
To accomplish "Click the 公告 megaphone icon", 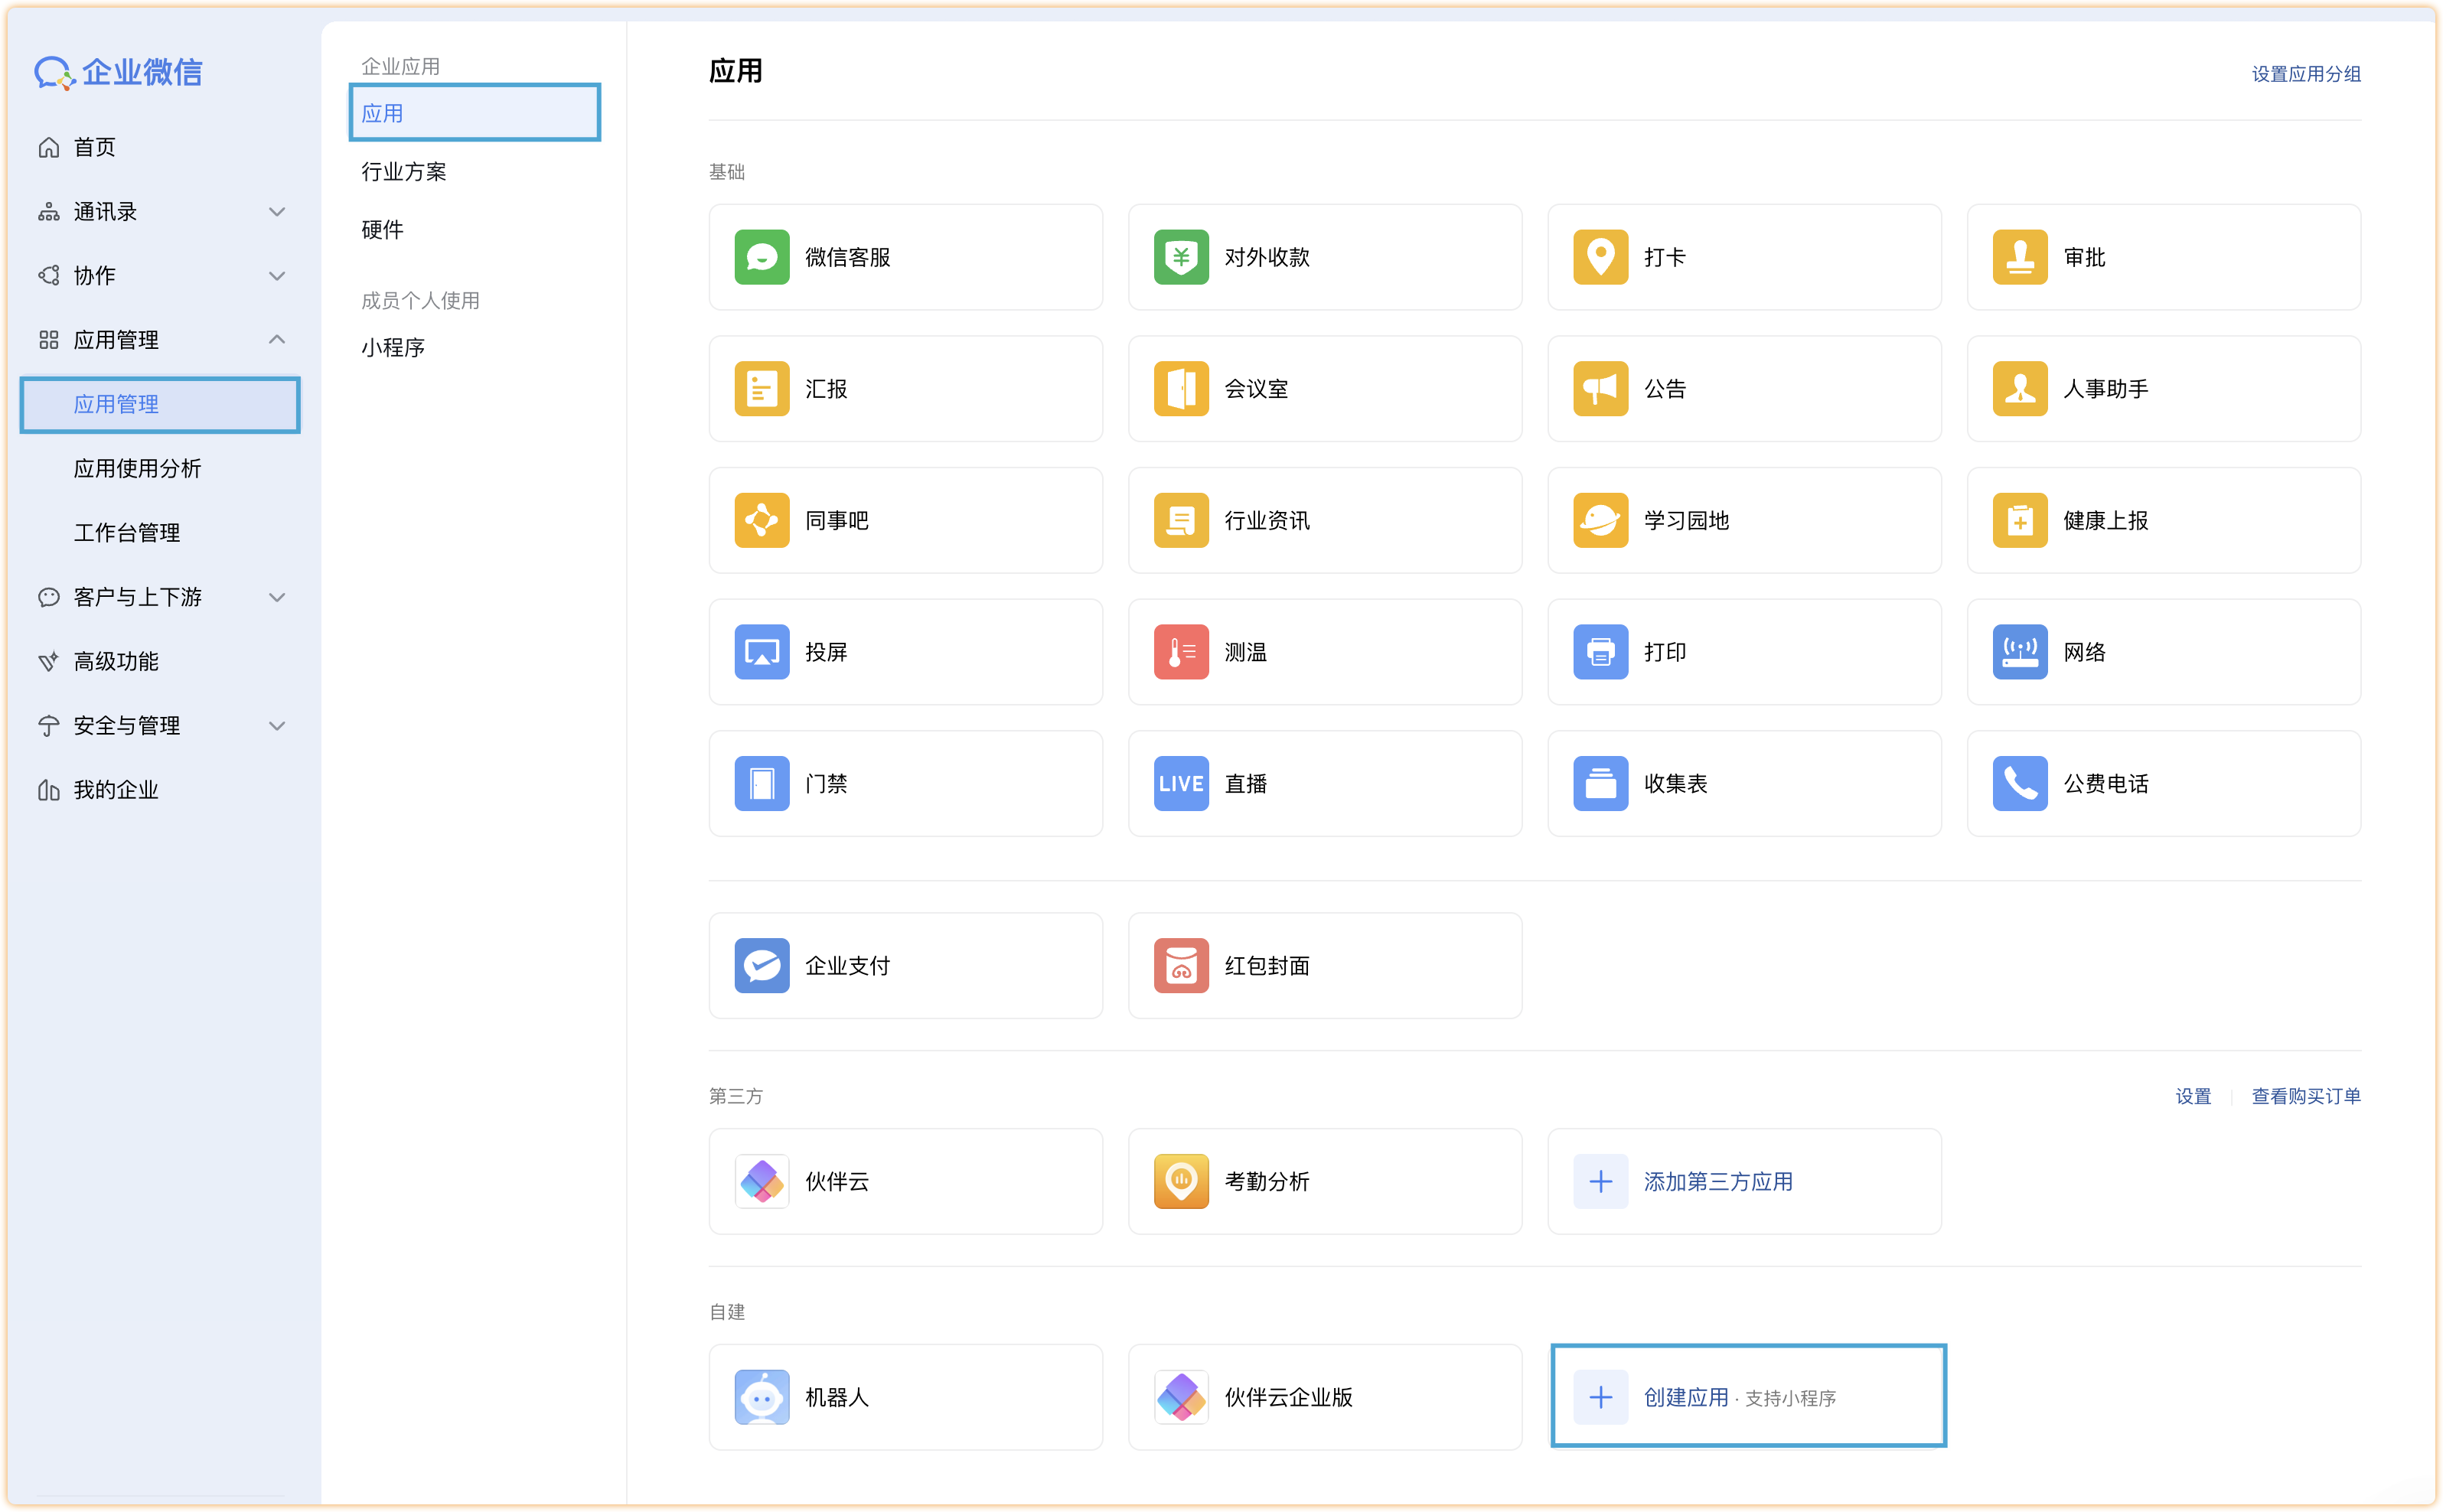I will click(1600, 388).
